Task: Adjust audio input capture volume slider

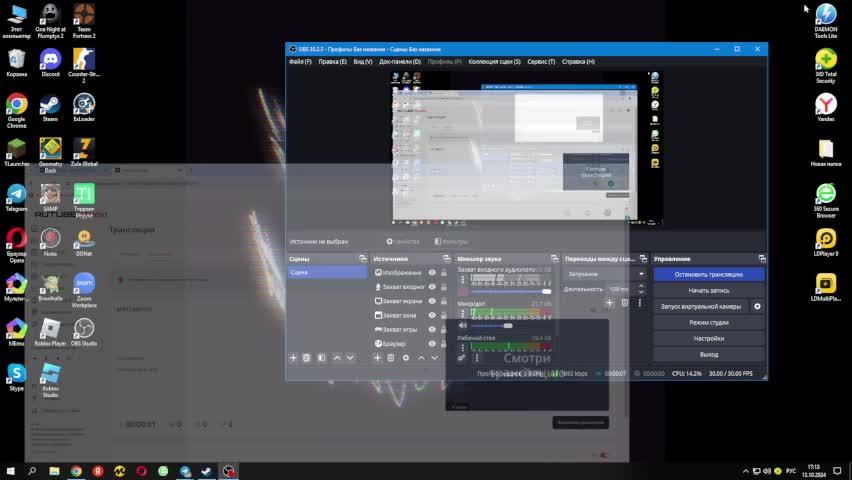Action: (511, 292)
